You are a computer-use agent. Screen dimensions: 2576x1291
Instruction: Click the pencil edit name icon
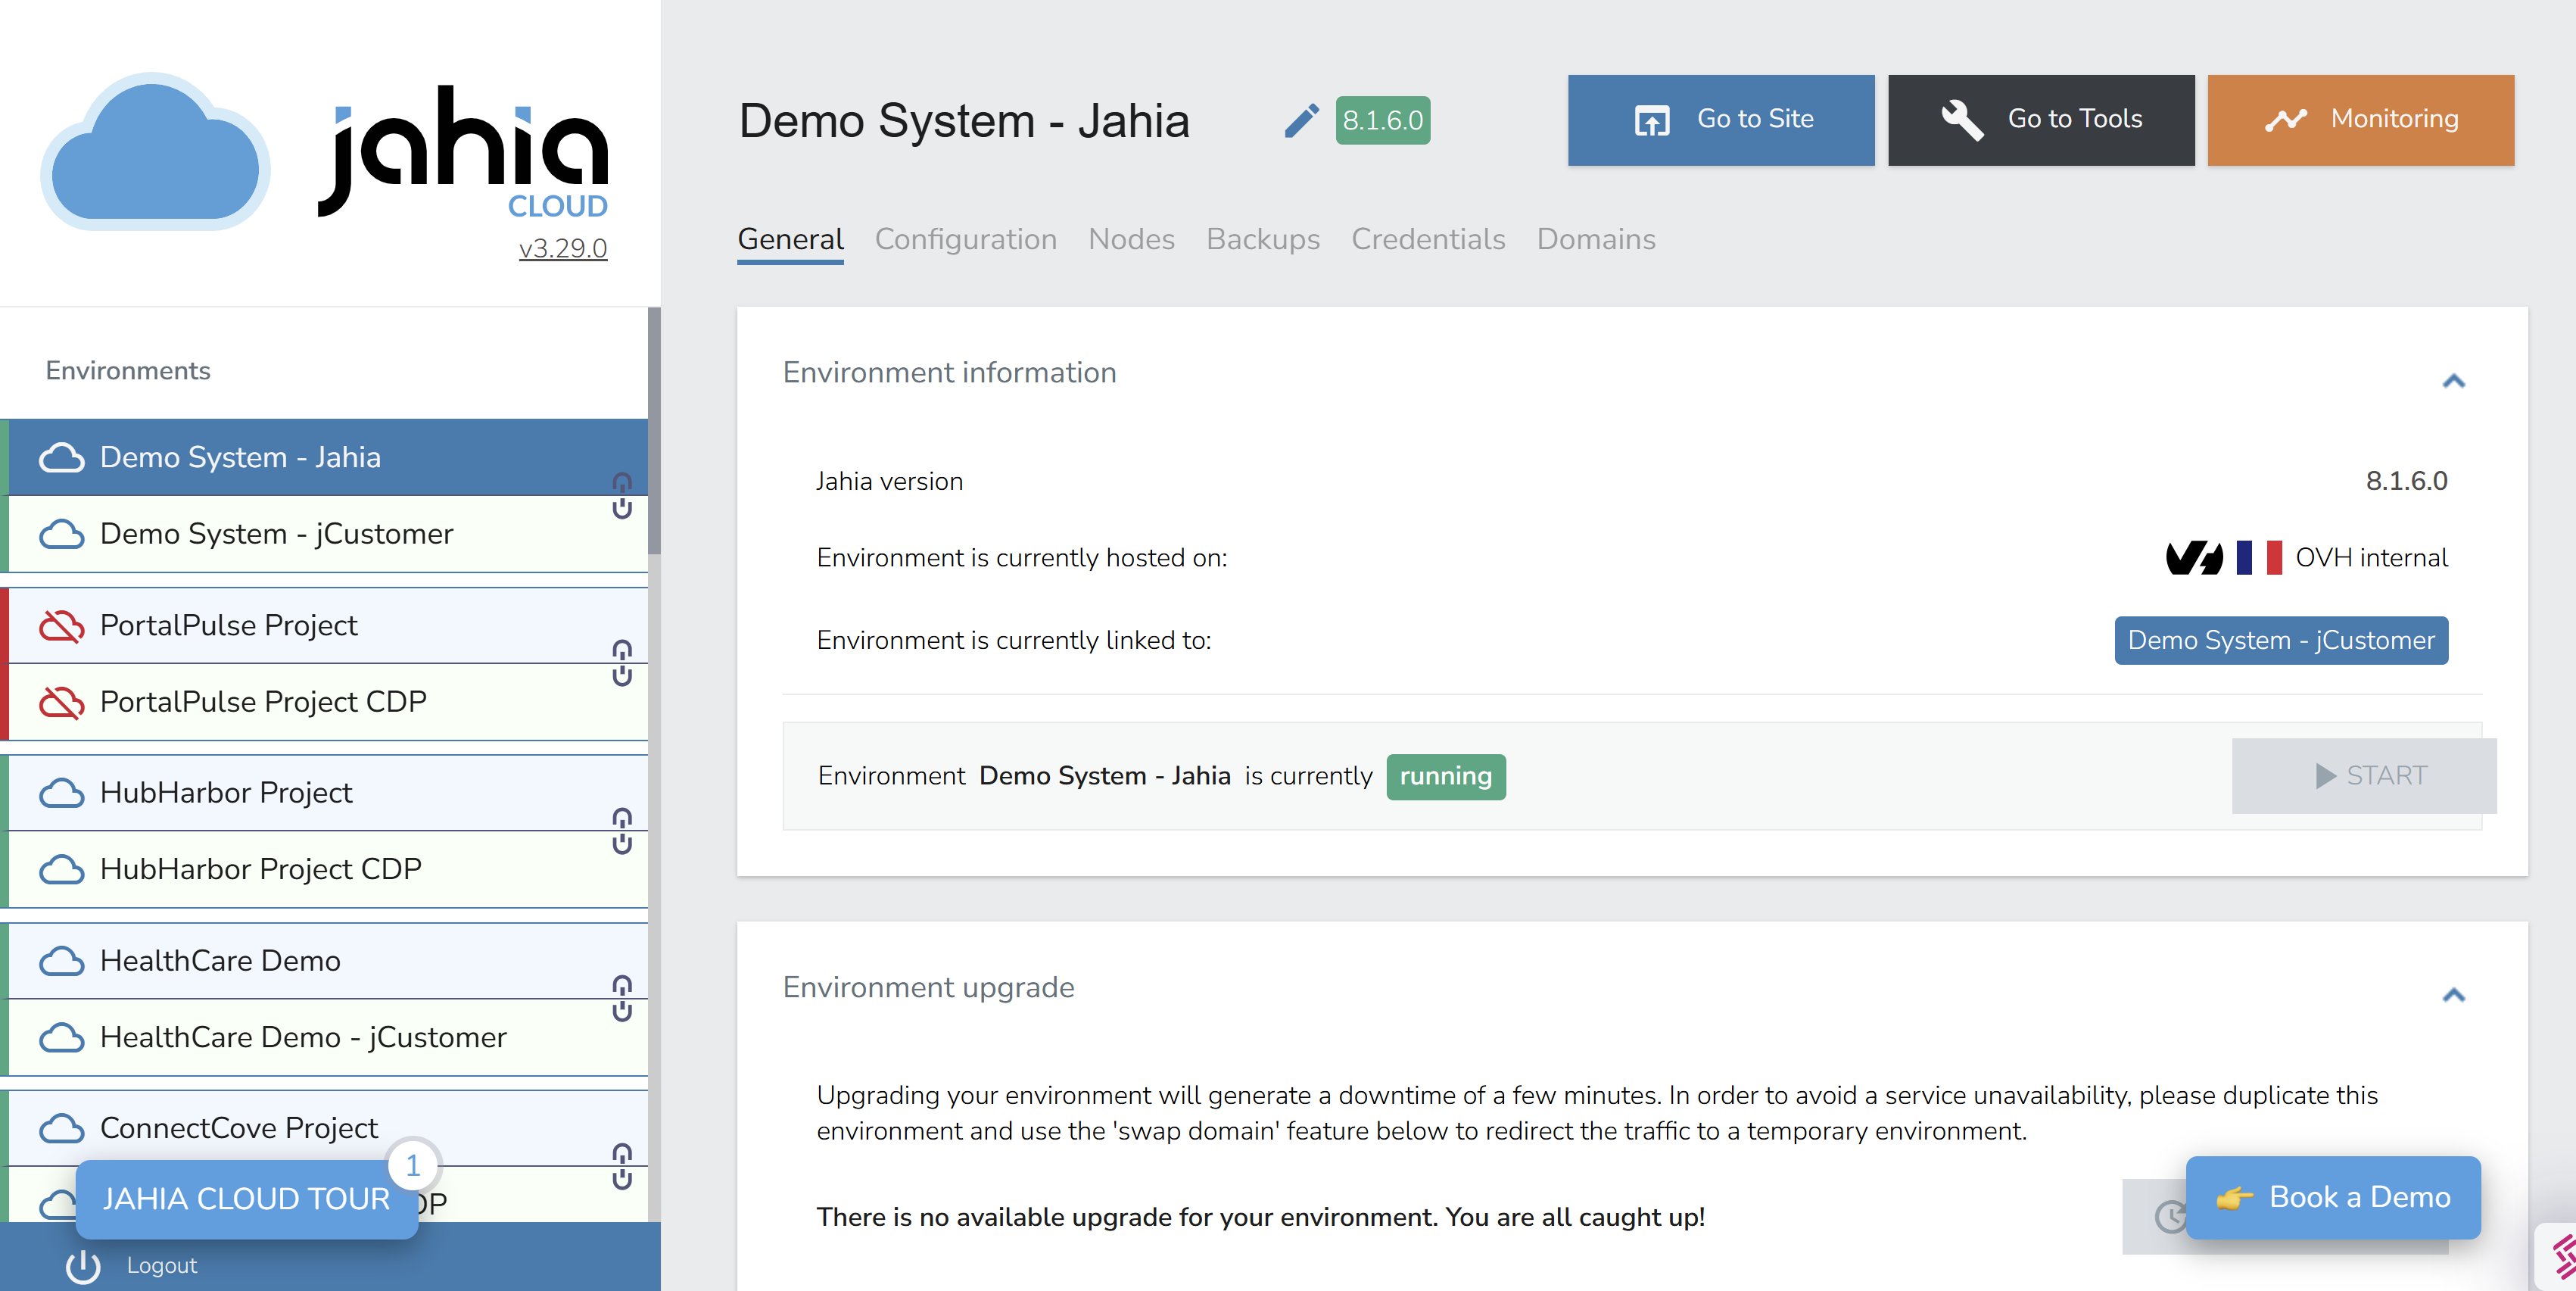pyautogui.click(x=1301, y=120)
